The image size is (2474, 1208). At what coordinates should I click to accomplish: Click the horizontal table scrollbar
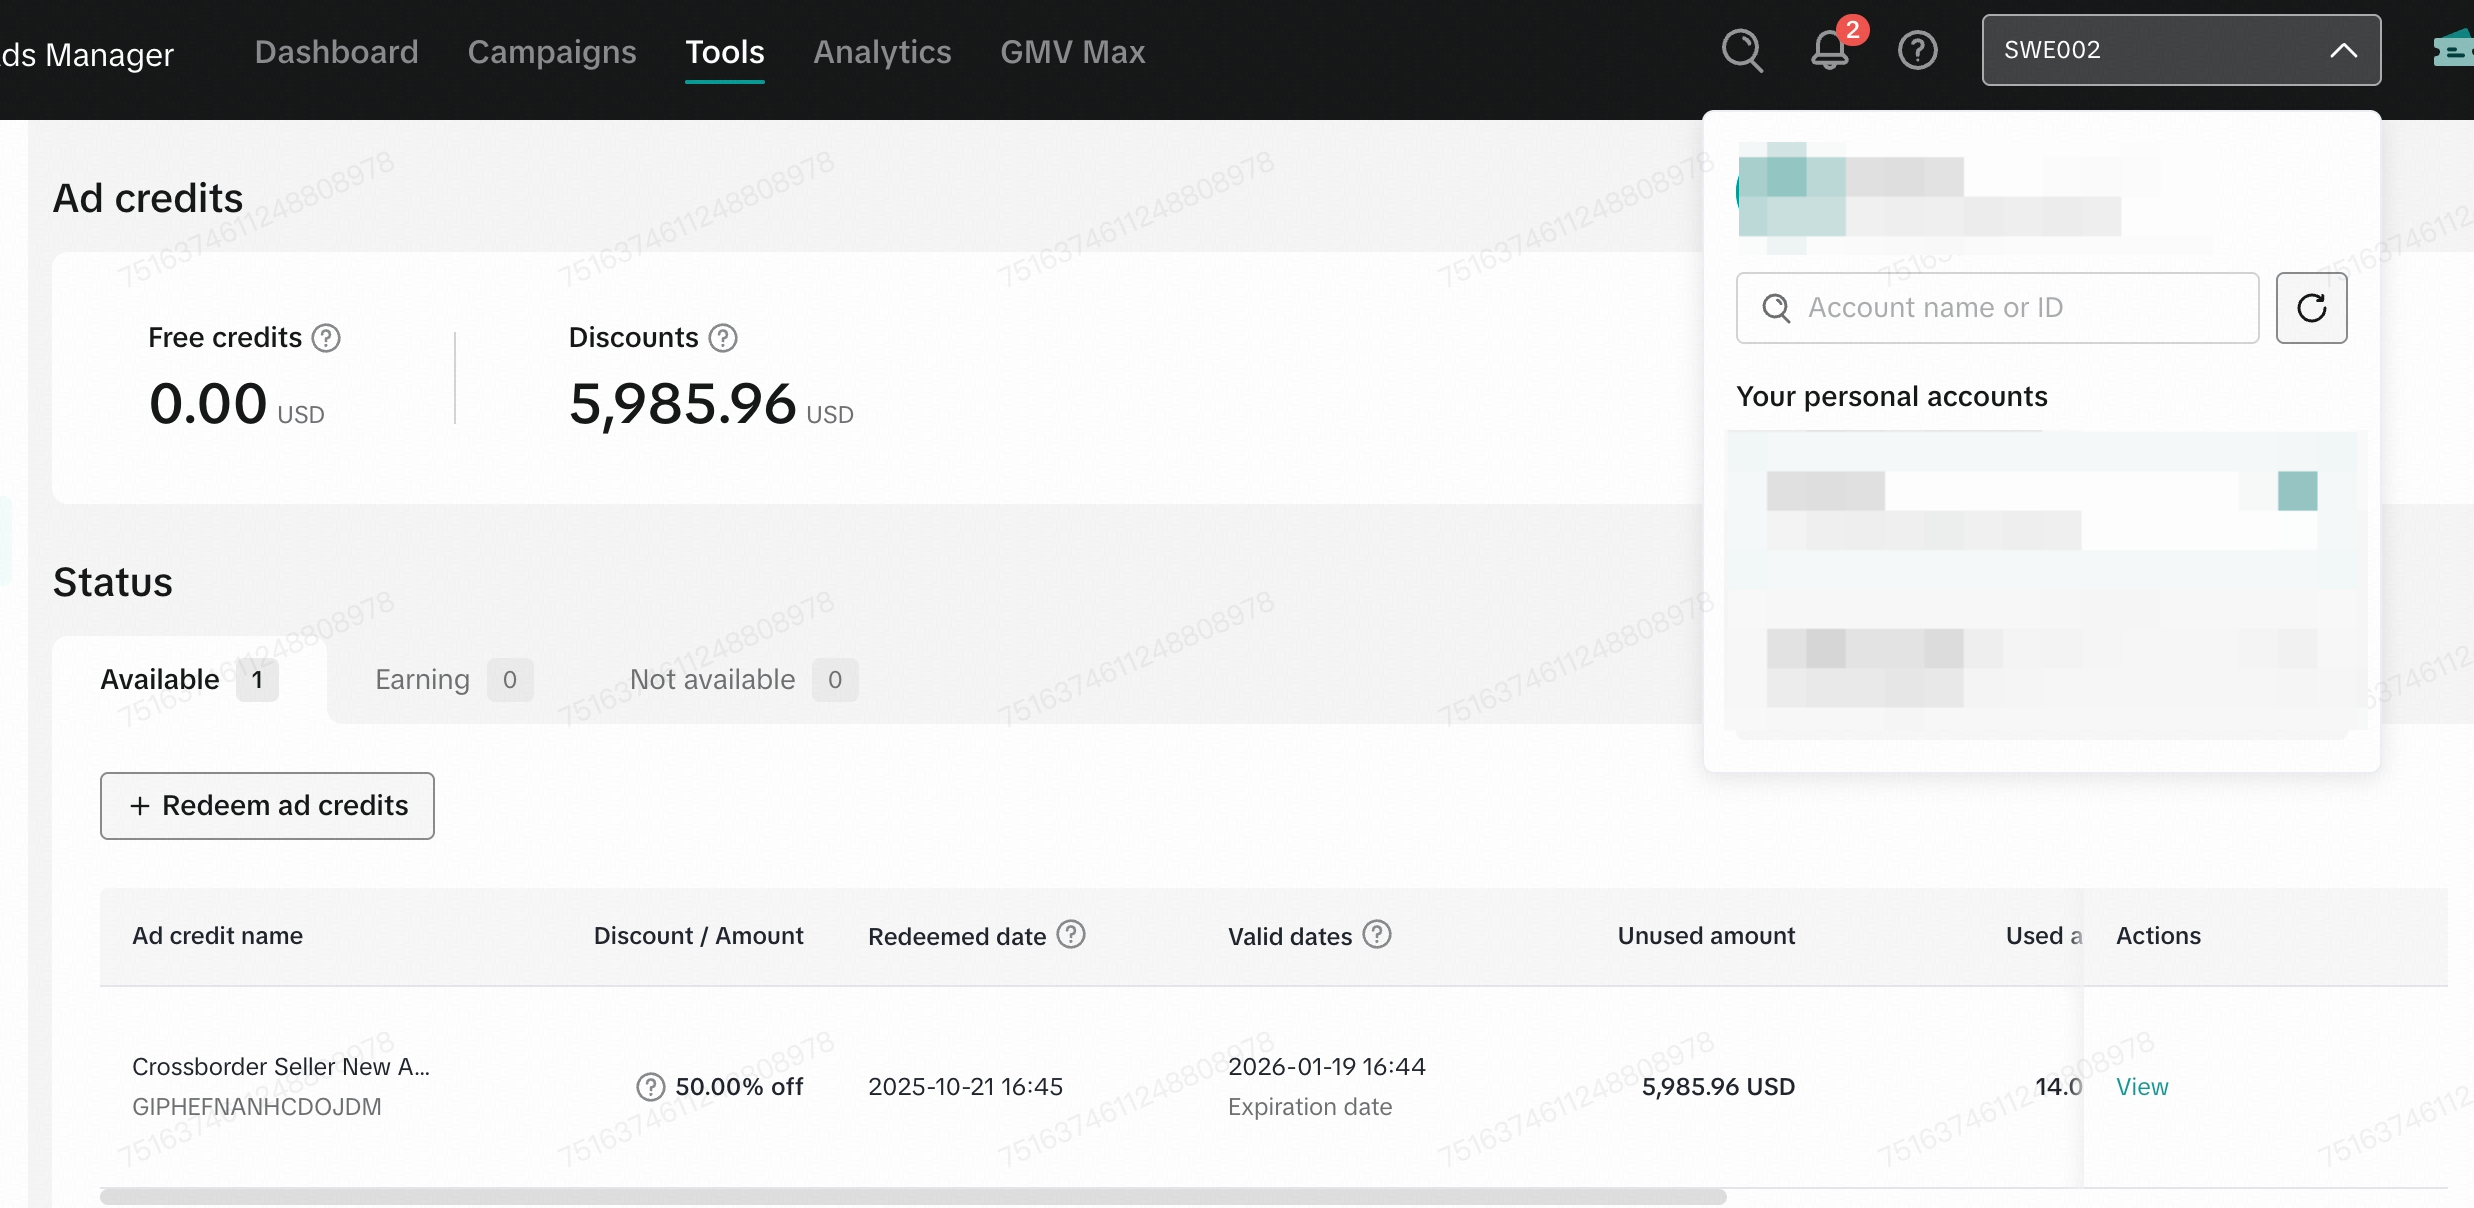tap(912, 1197)
